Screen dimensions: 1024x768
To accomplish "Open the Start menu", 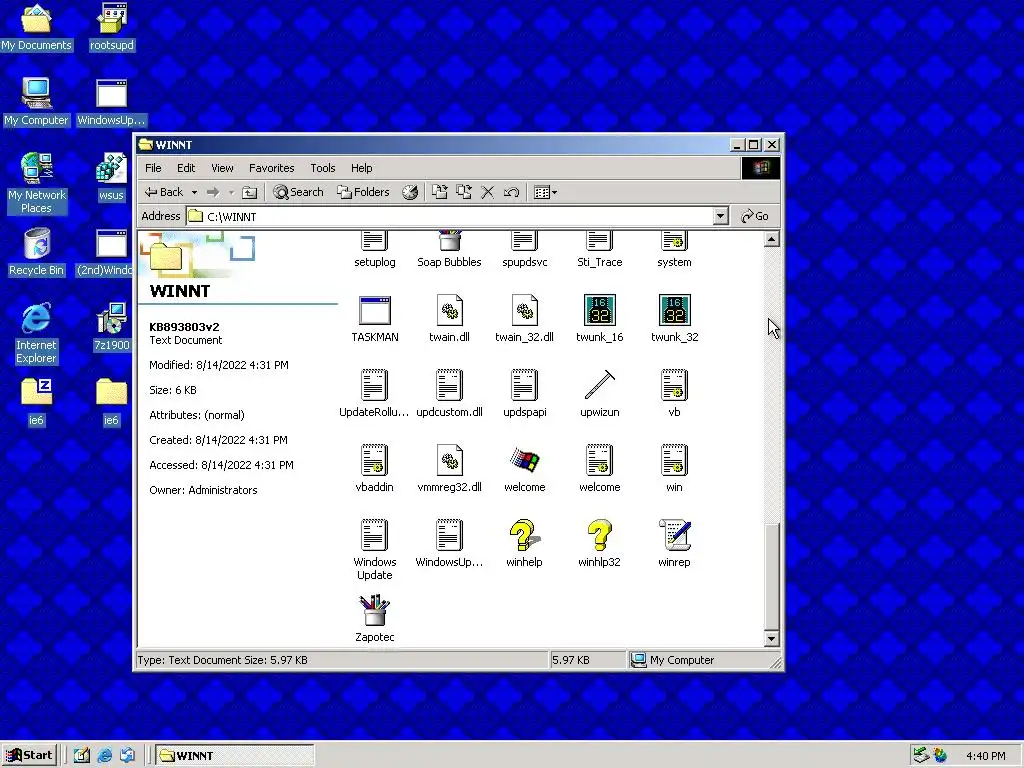I will (x=30, y=755).
